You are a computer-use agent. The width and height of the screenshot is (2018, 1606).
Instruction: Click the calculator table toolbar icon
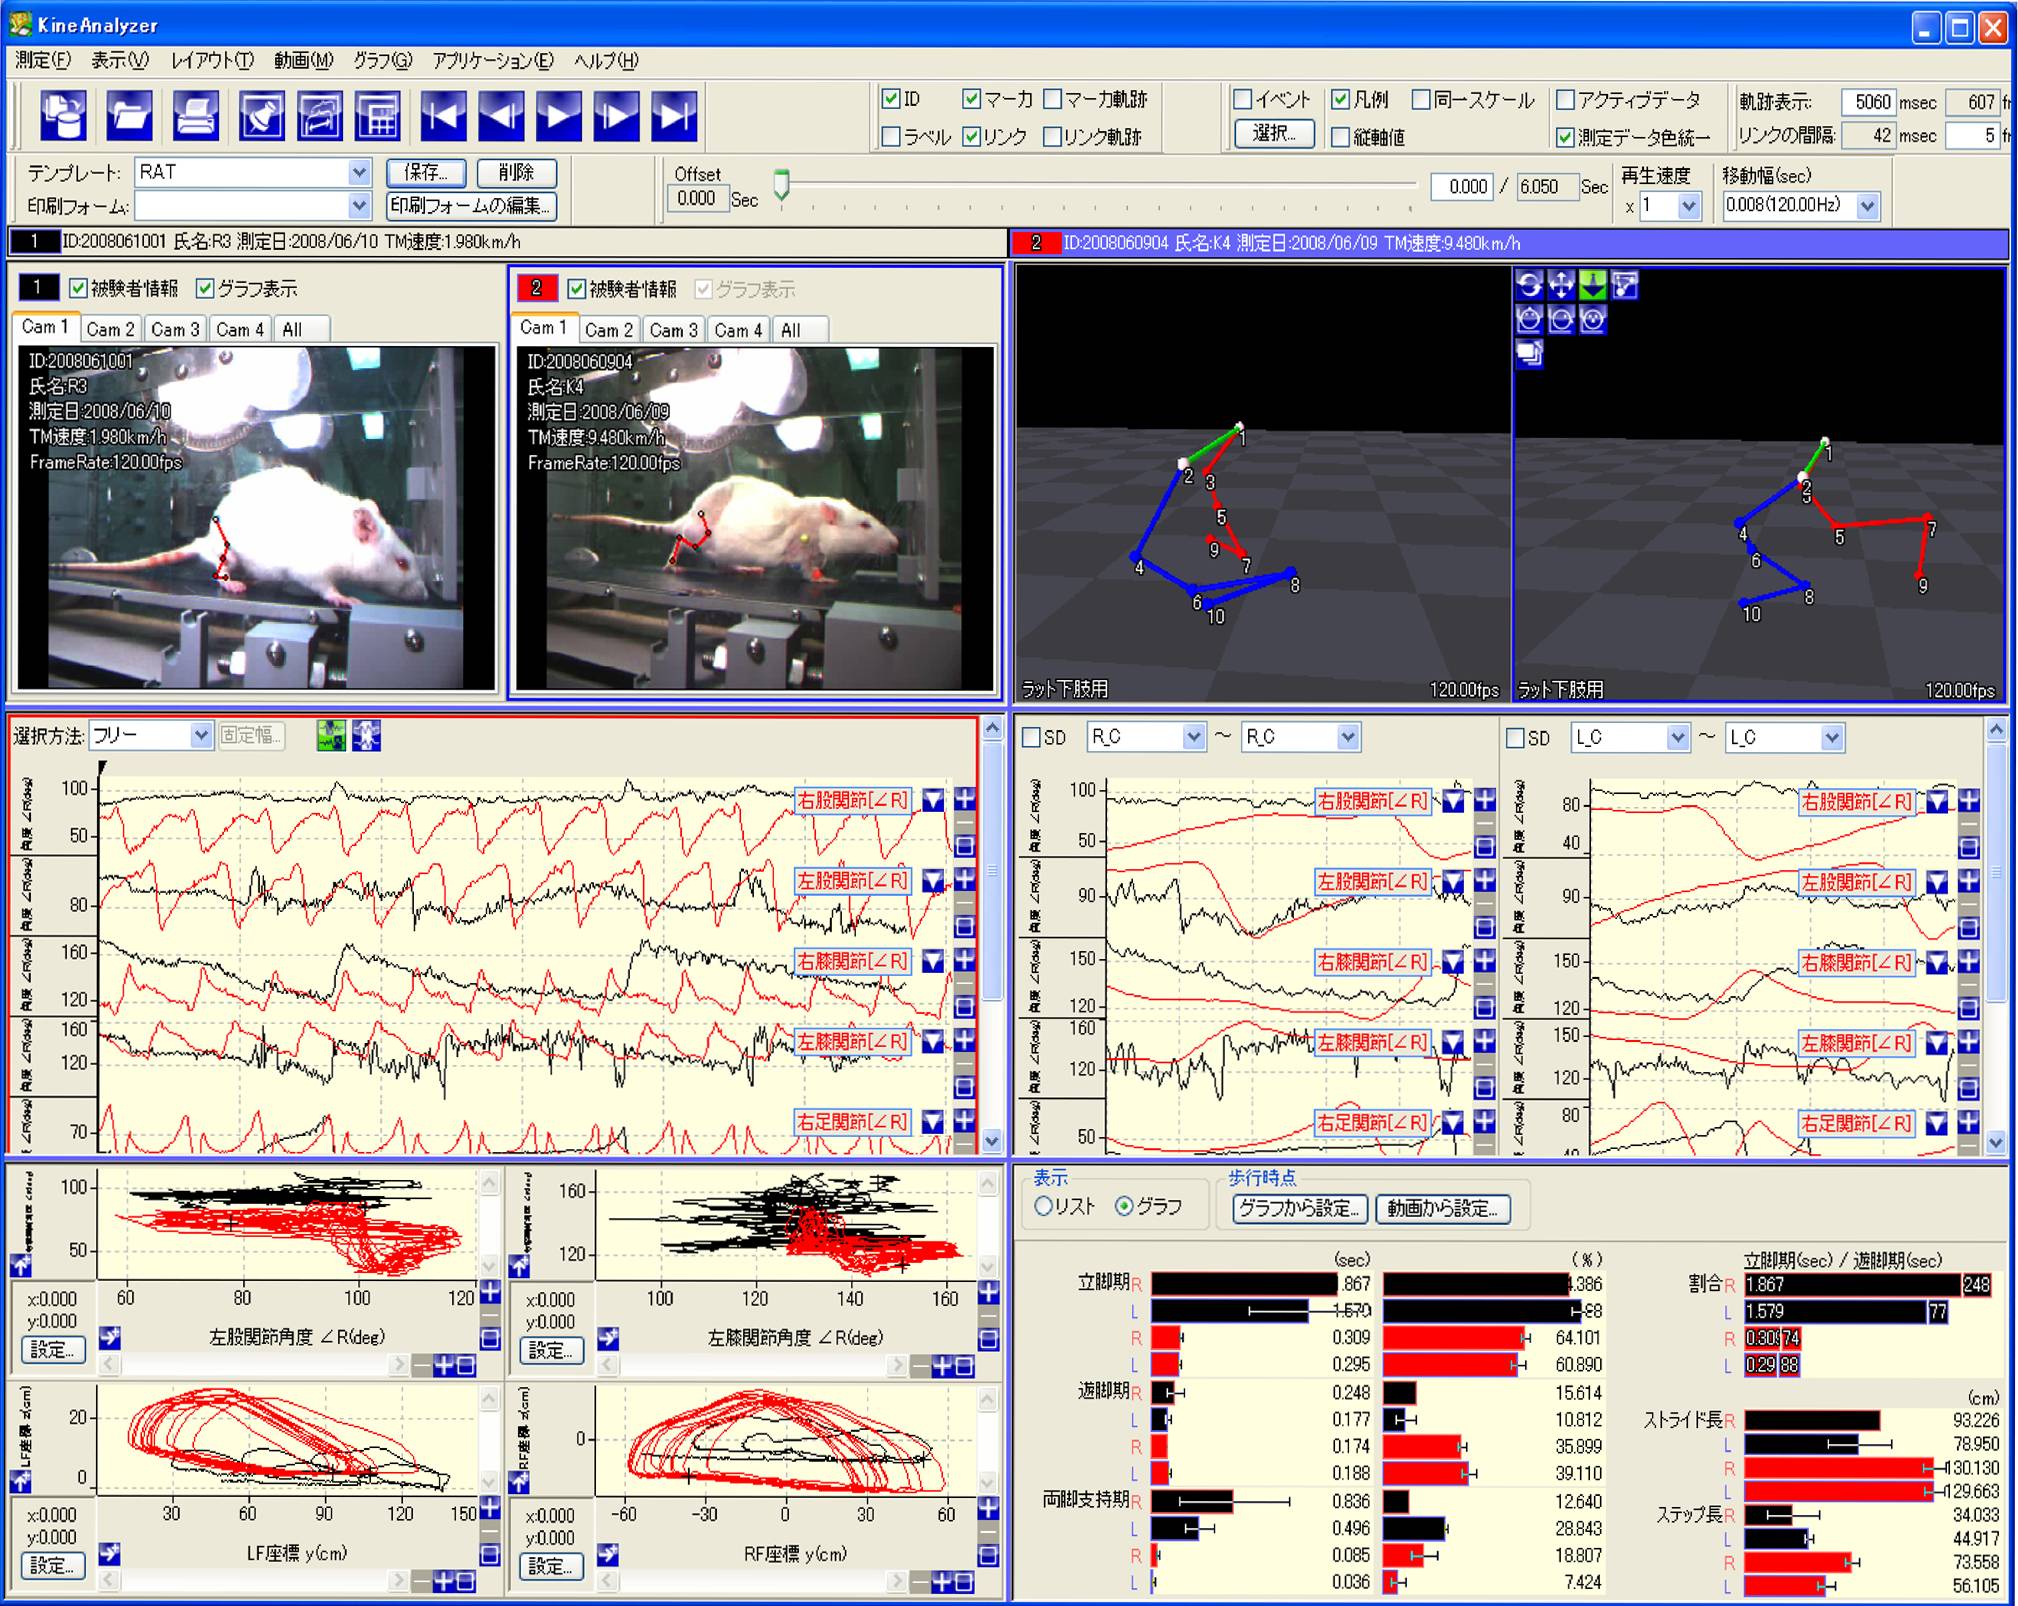[377, 115]
